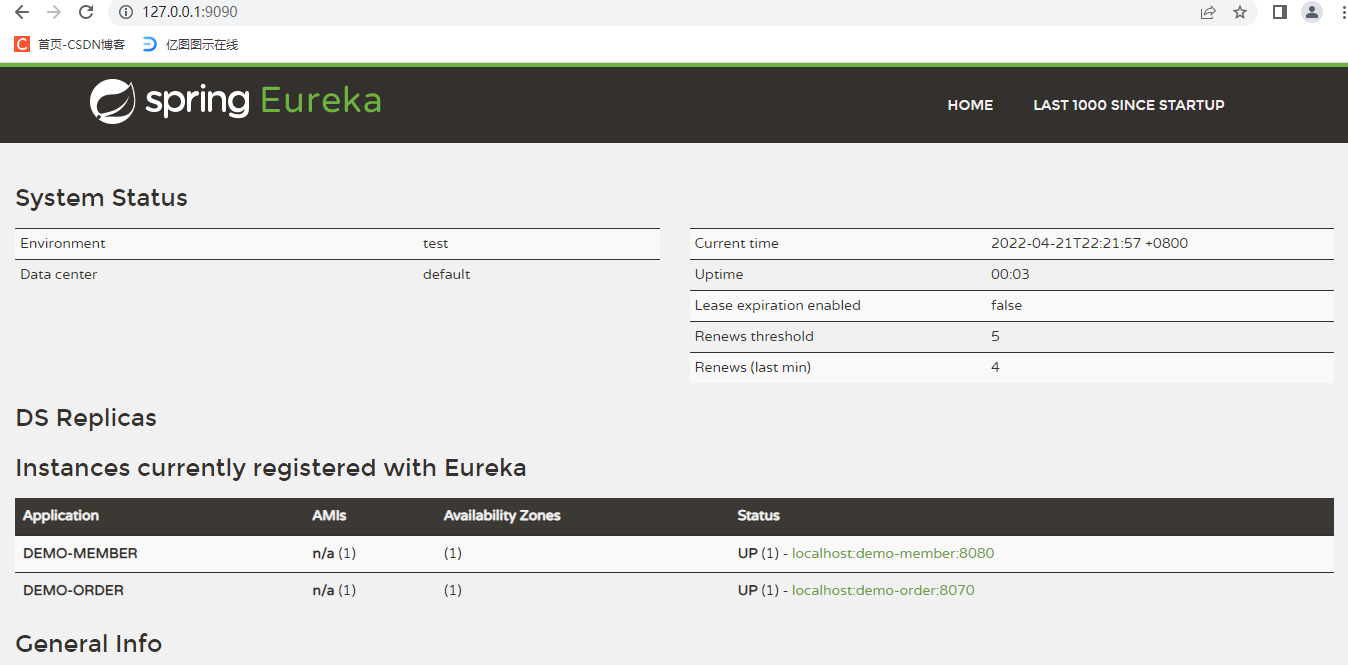This screenshot has height=665, width=1348.
Task: Click the DEMO-MEMBER application cell
Action: [80, 553]
